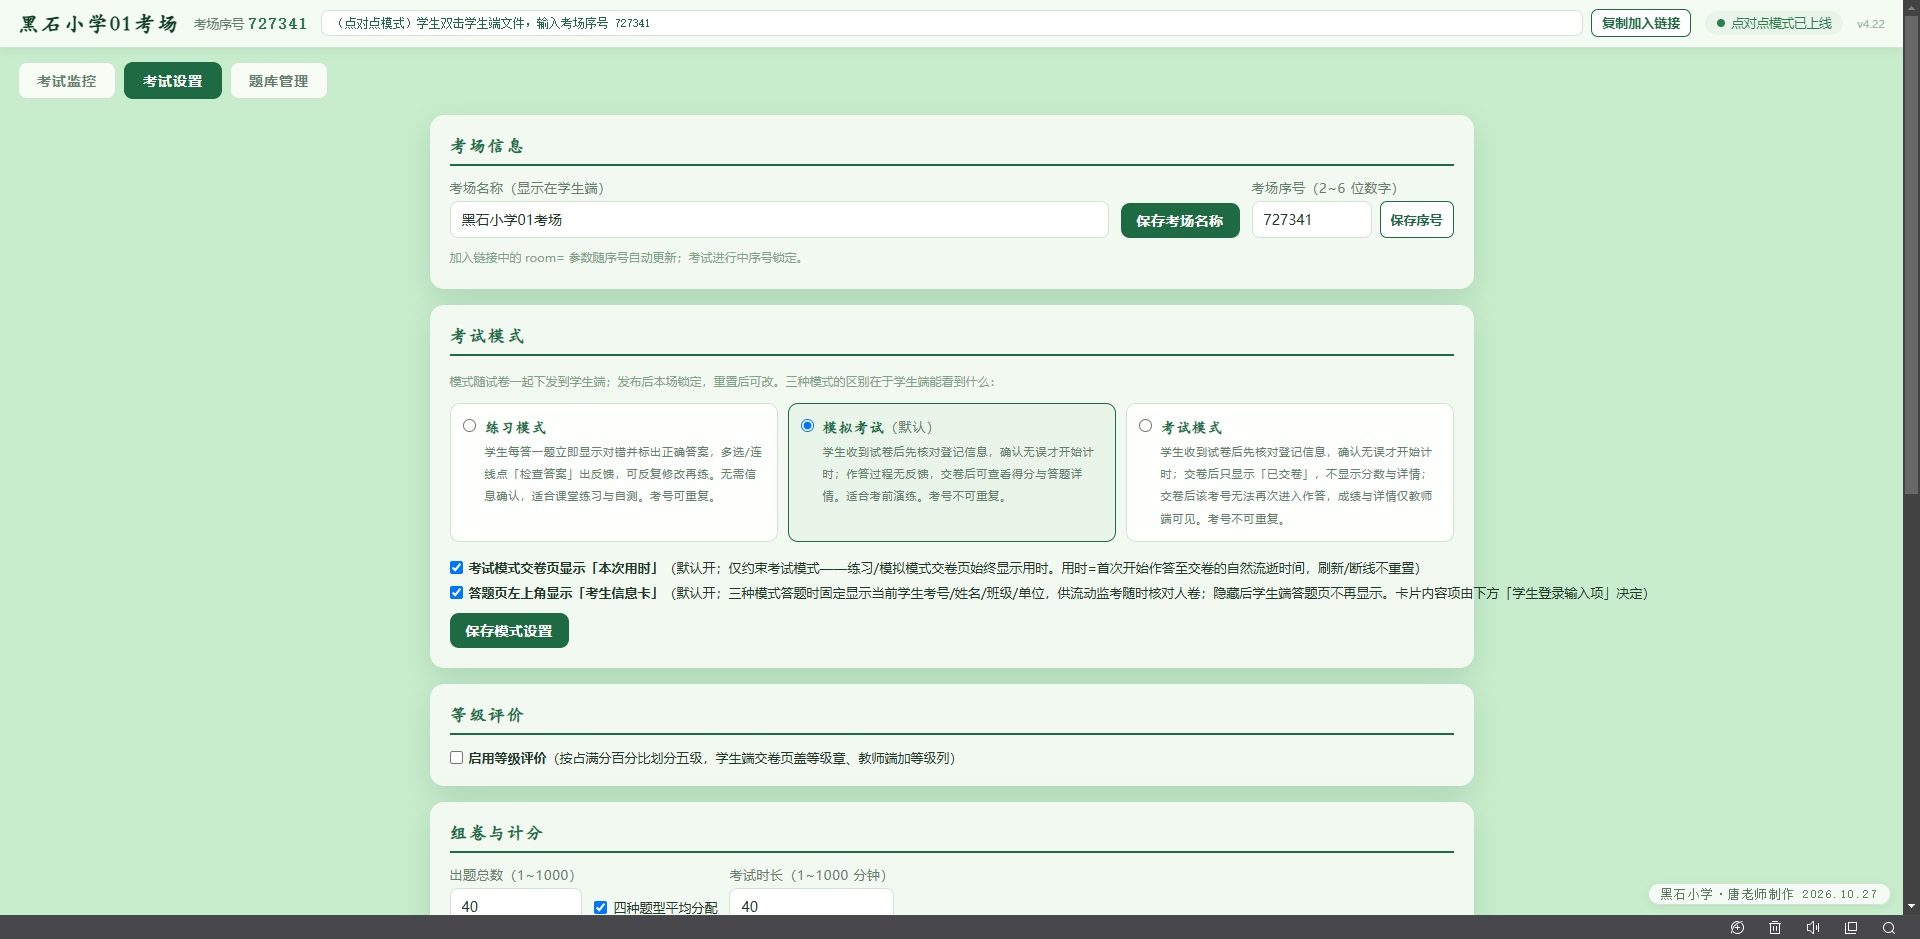Click the 保存考场名称 button
This screenshot has height=939, width=1920.
coord(1180,221)
